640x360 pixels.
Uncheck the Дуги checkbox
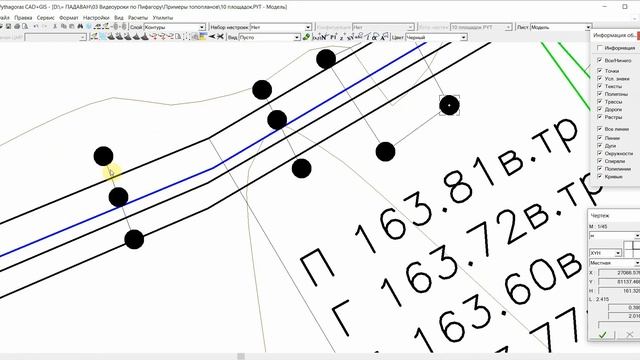point(600,145)
